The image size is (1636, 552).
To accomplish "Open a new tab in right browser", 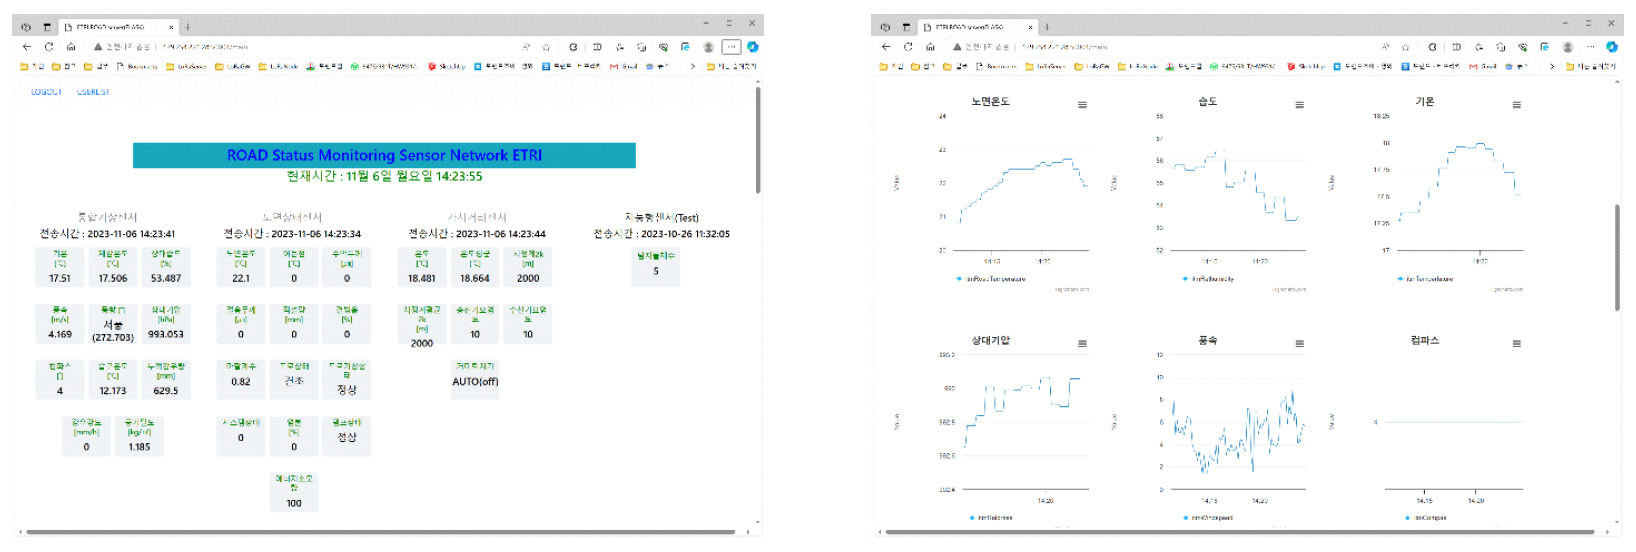I will click(1047, 27).
